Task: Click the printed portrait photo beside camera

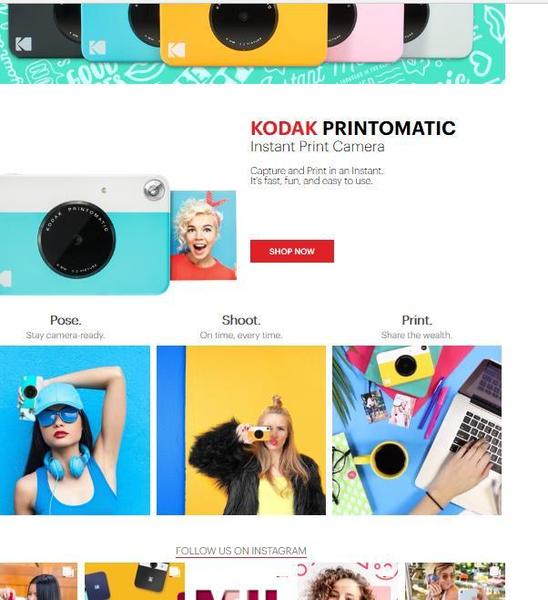Action: coord(203,235)
